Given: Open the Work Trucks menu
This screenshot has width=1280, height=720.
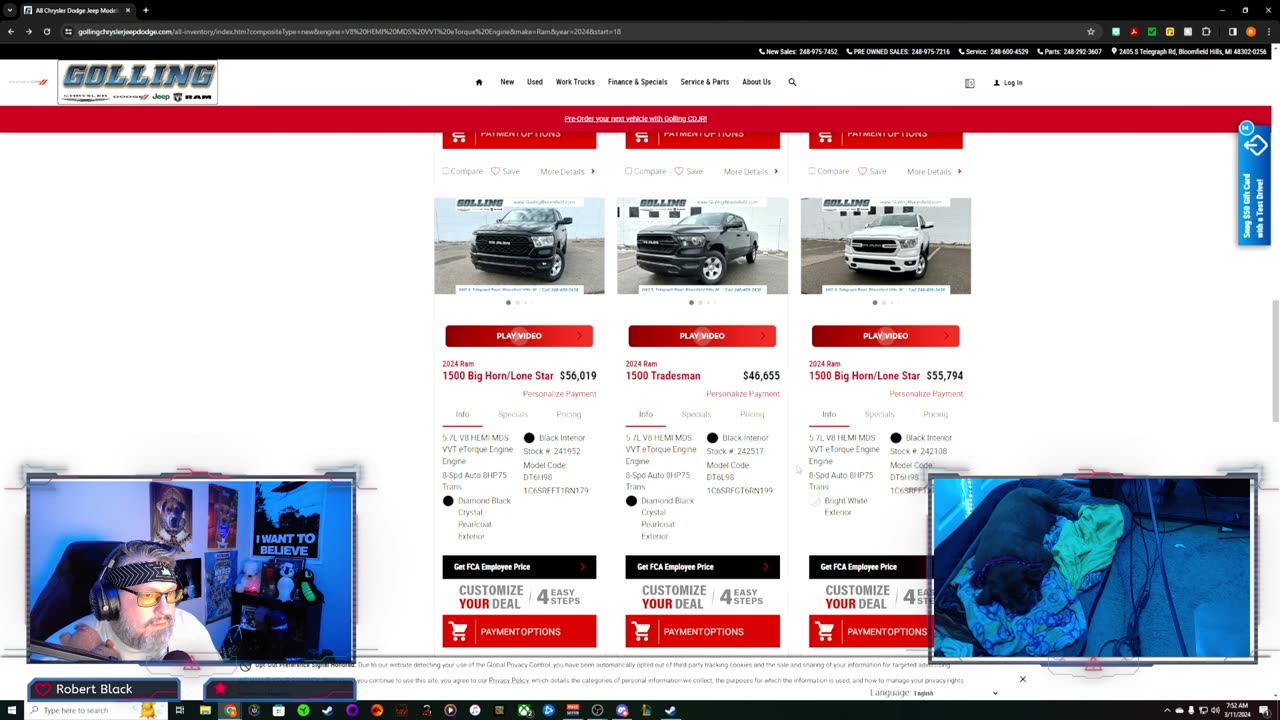Looking at the screenshot, I should (575, 82).
